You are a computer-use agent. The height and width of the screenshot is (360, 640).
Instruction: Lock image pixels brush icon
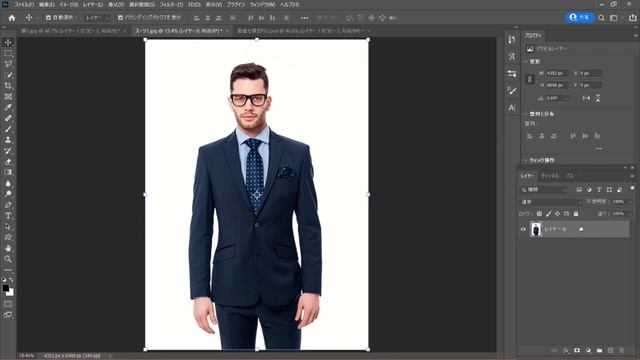pyautogui.click(x=549, y=213)
